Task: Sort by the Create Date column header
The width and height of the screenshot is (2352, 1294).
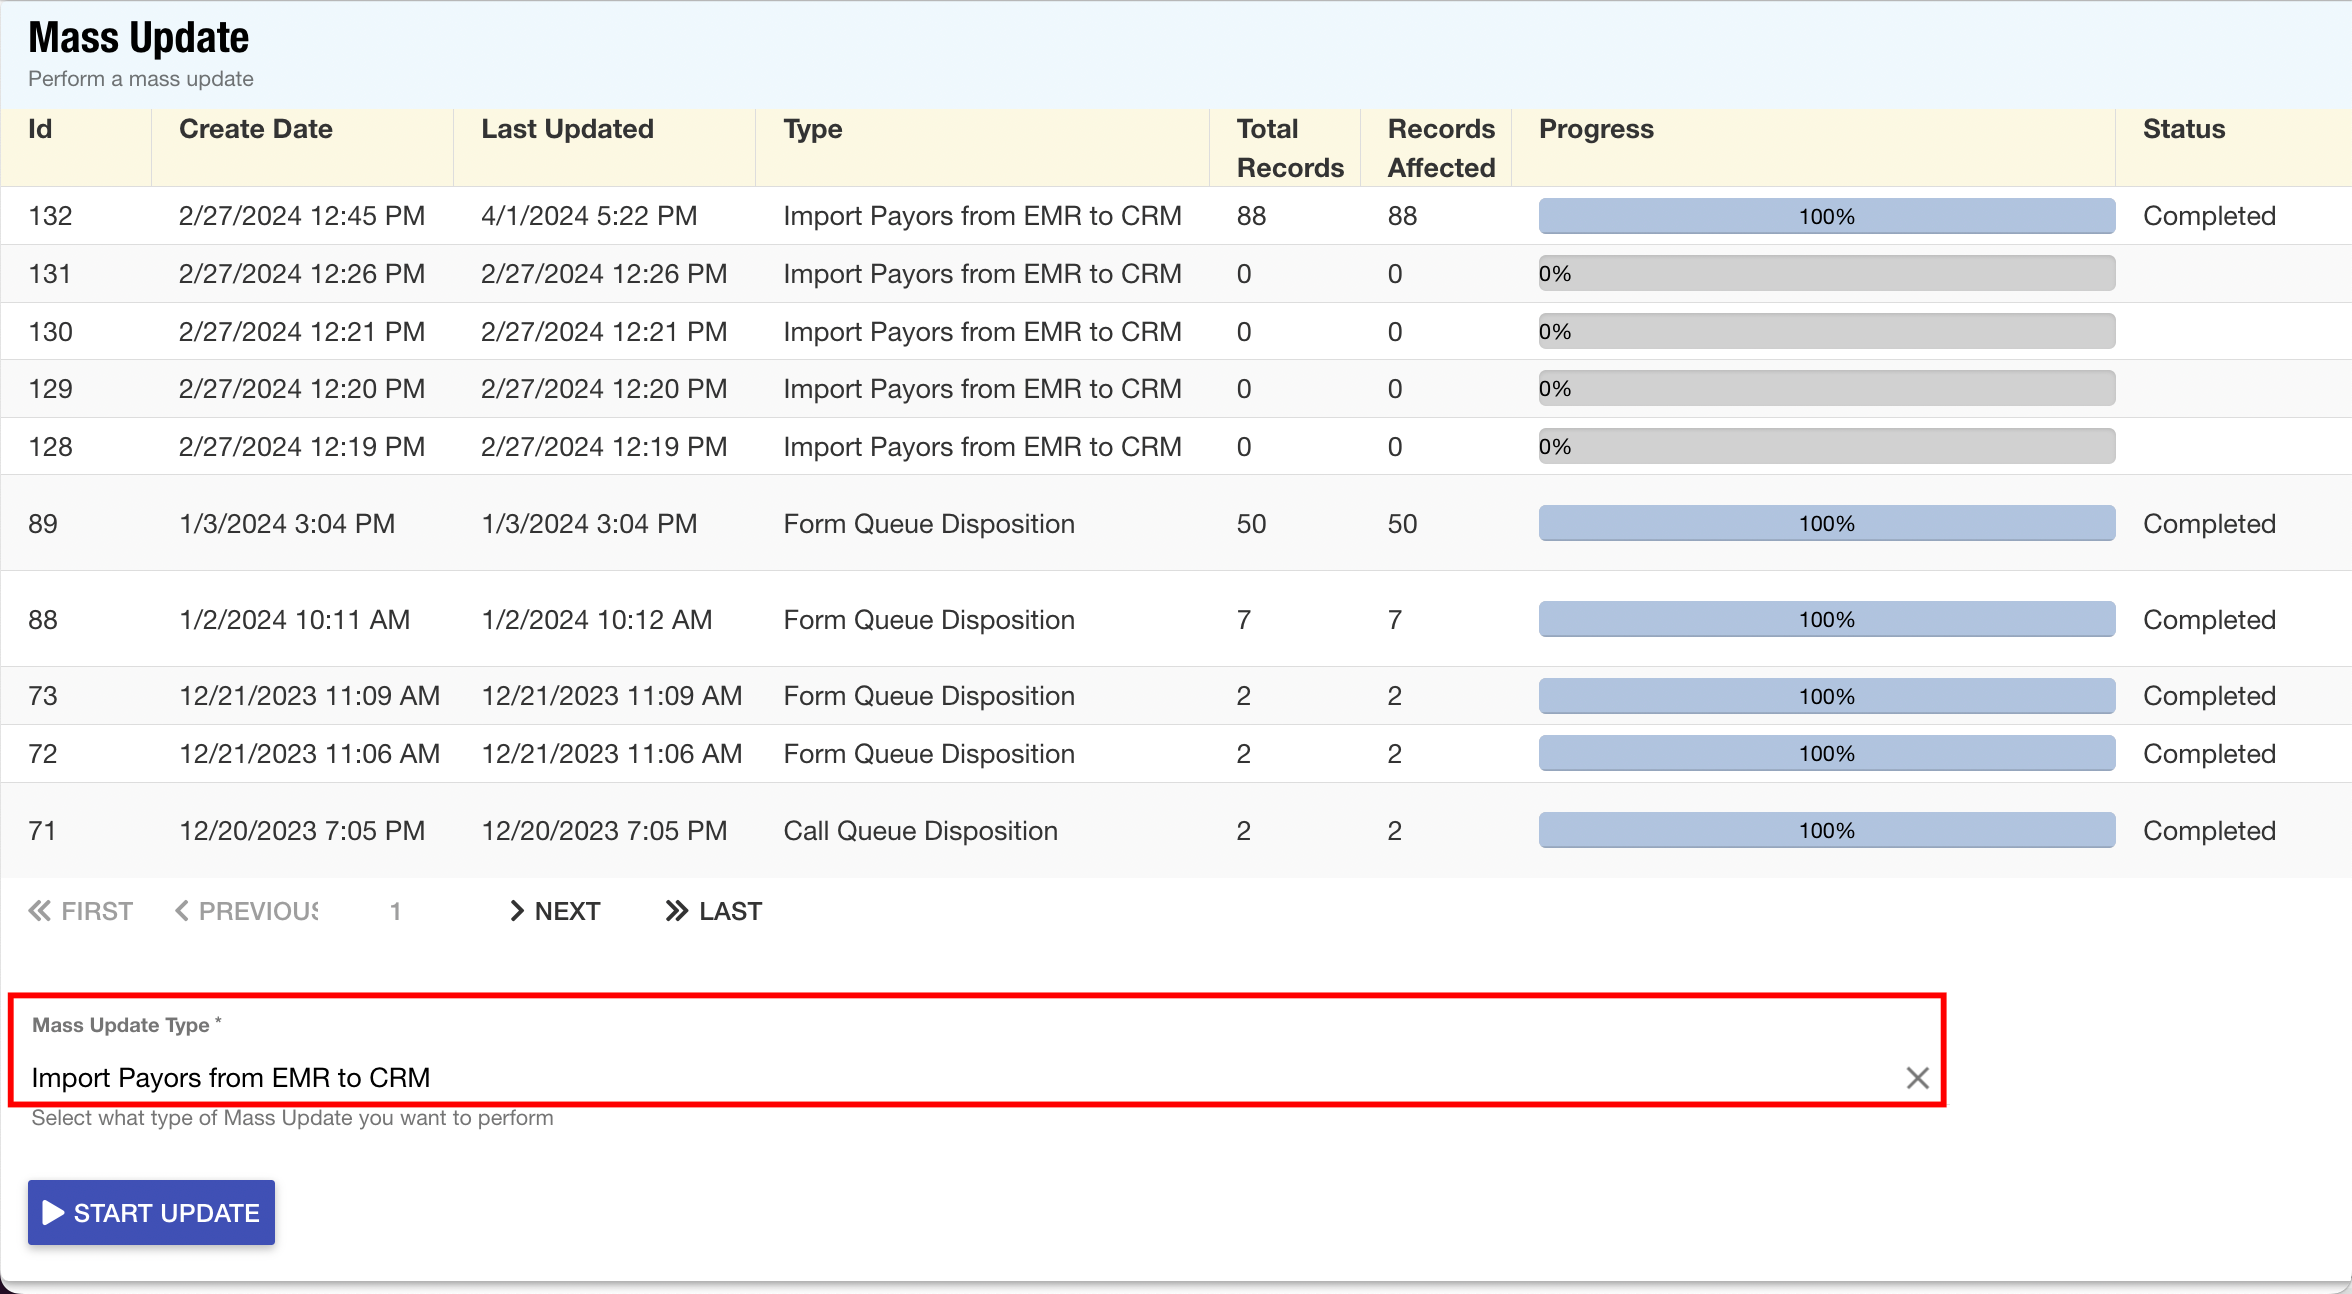Action: (256, 129)
